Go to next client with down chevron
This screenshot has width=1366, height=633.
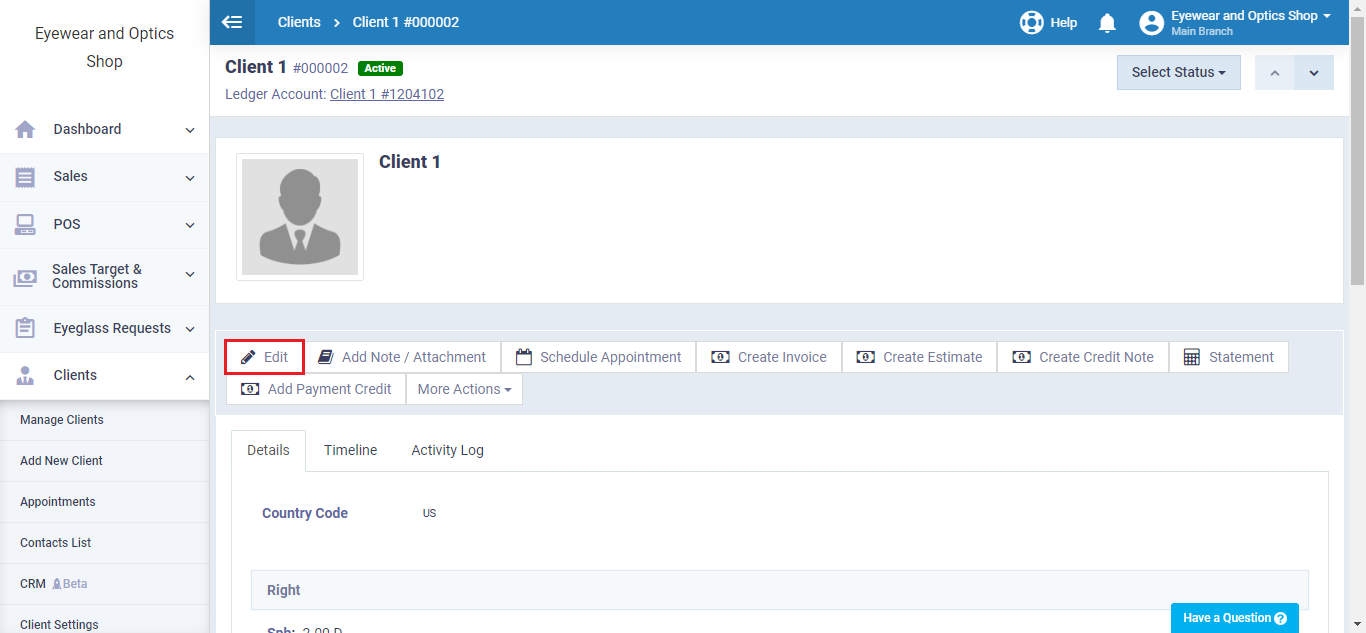coord(1314,72)
